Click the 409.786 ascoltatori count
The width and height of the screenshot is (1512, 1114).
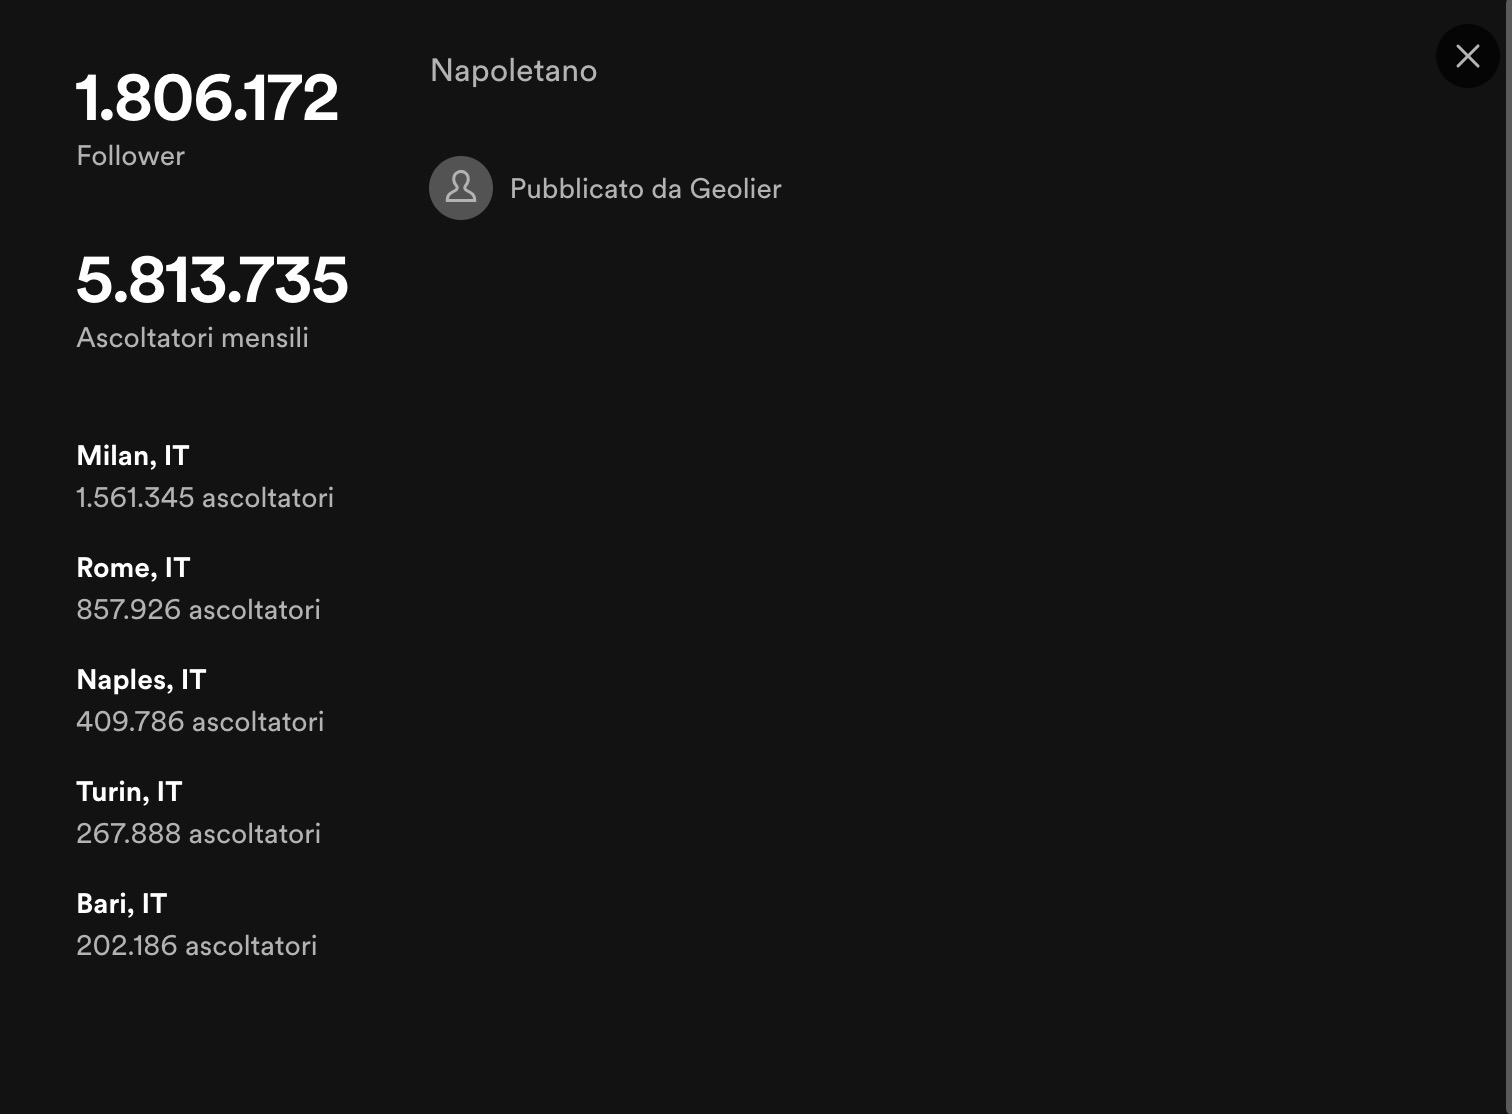tap(200, 722)
